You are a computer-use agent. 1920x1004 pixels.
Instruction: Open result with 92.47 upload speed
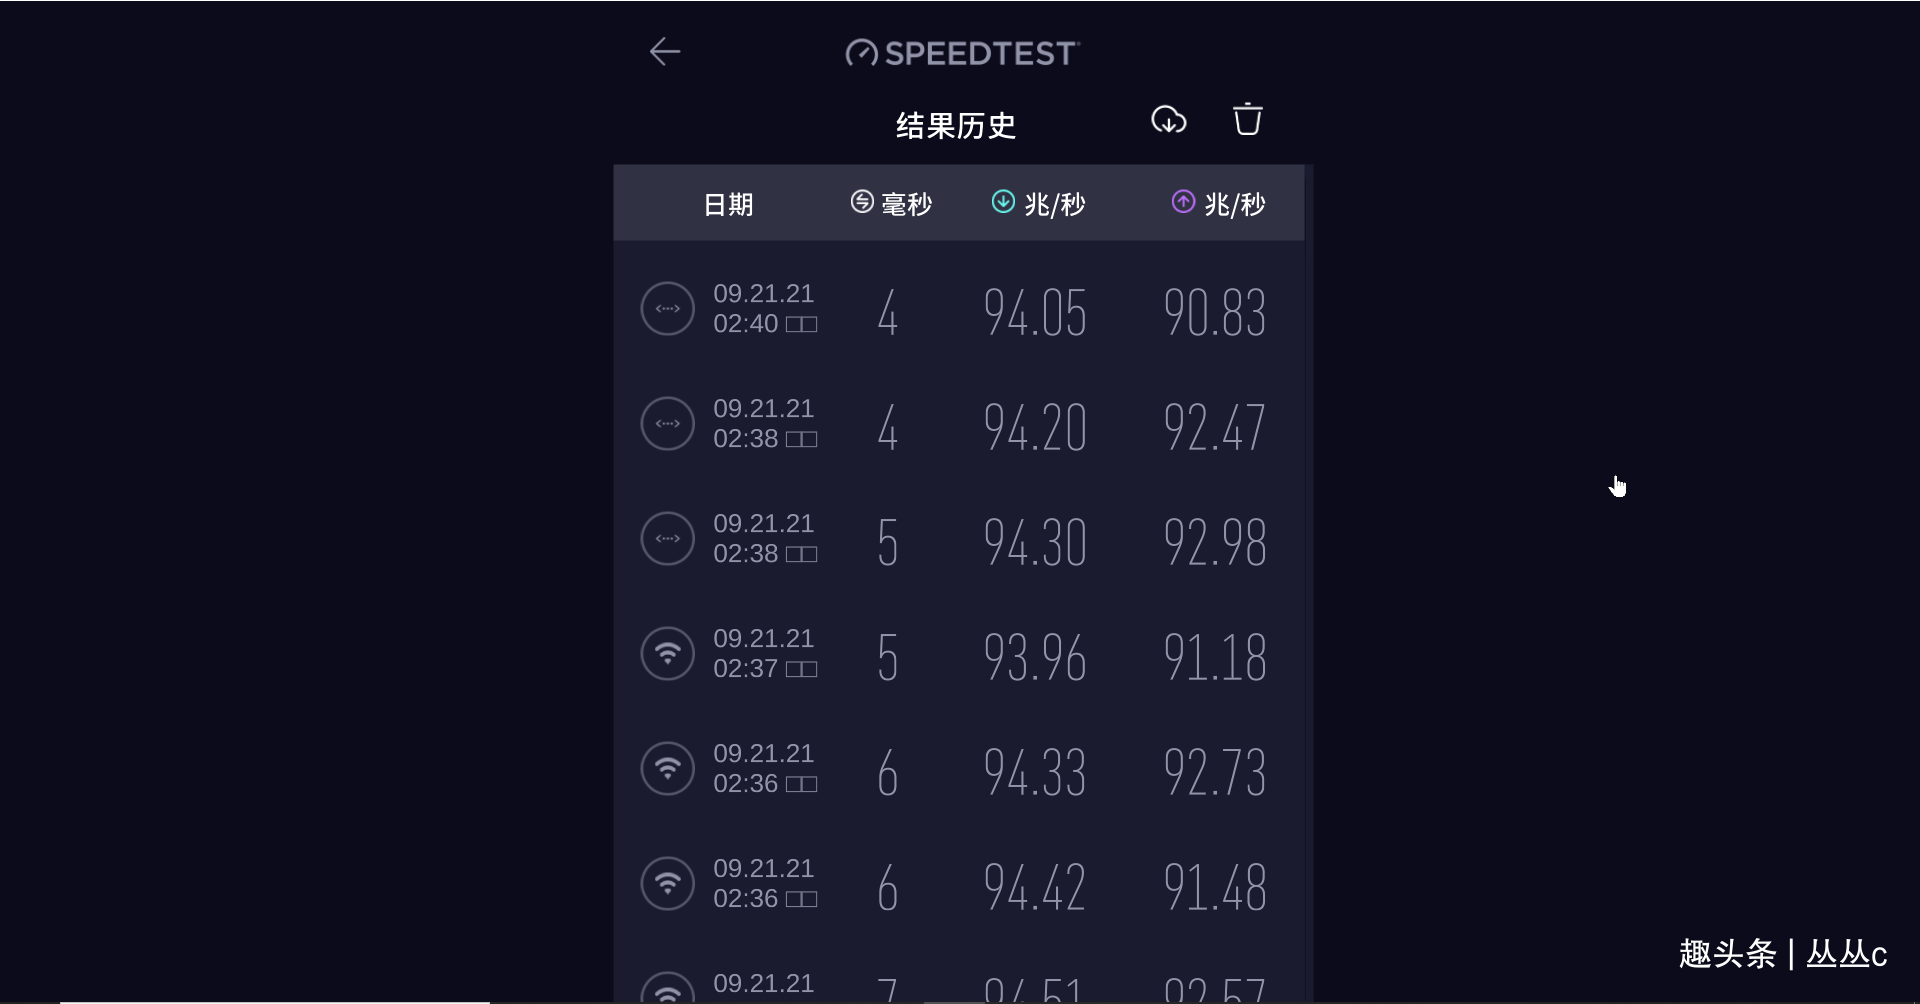coord(959,424)
